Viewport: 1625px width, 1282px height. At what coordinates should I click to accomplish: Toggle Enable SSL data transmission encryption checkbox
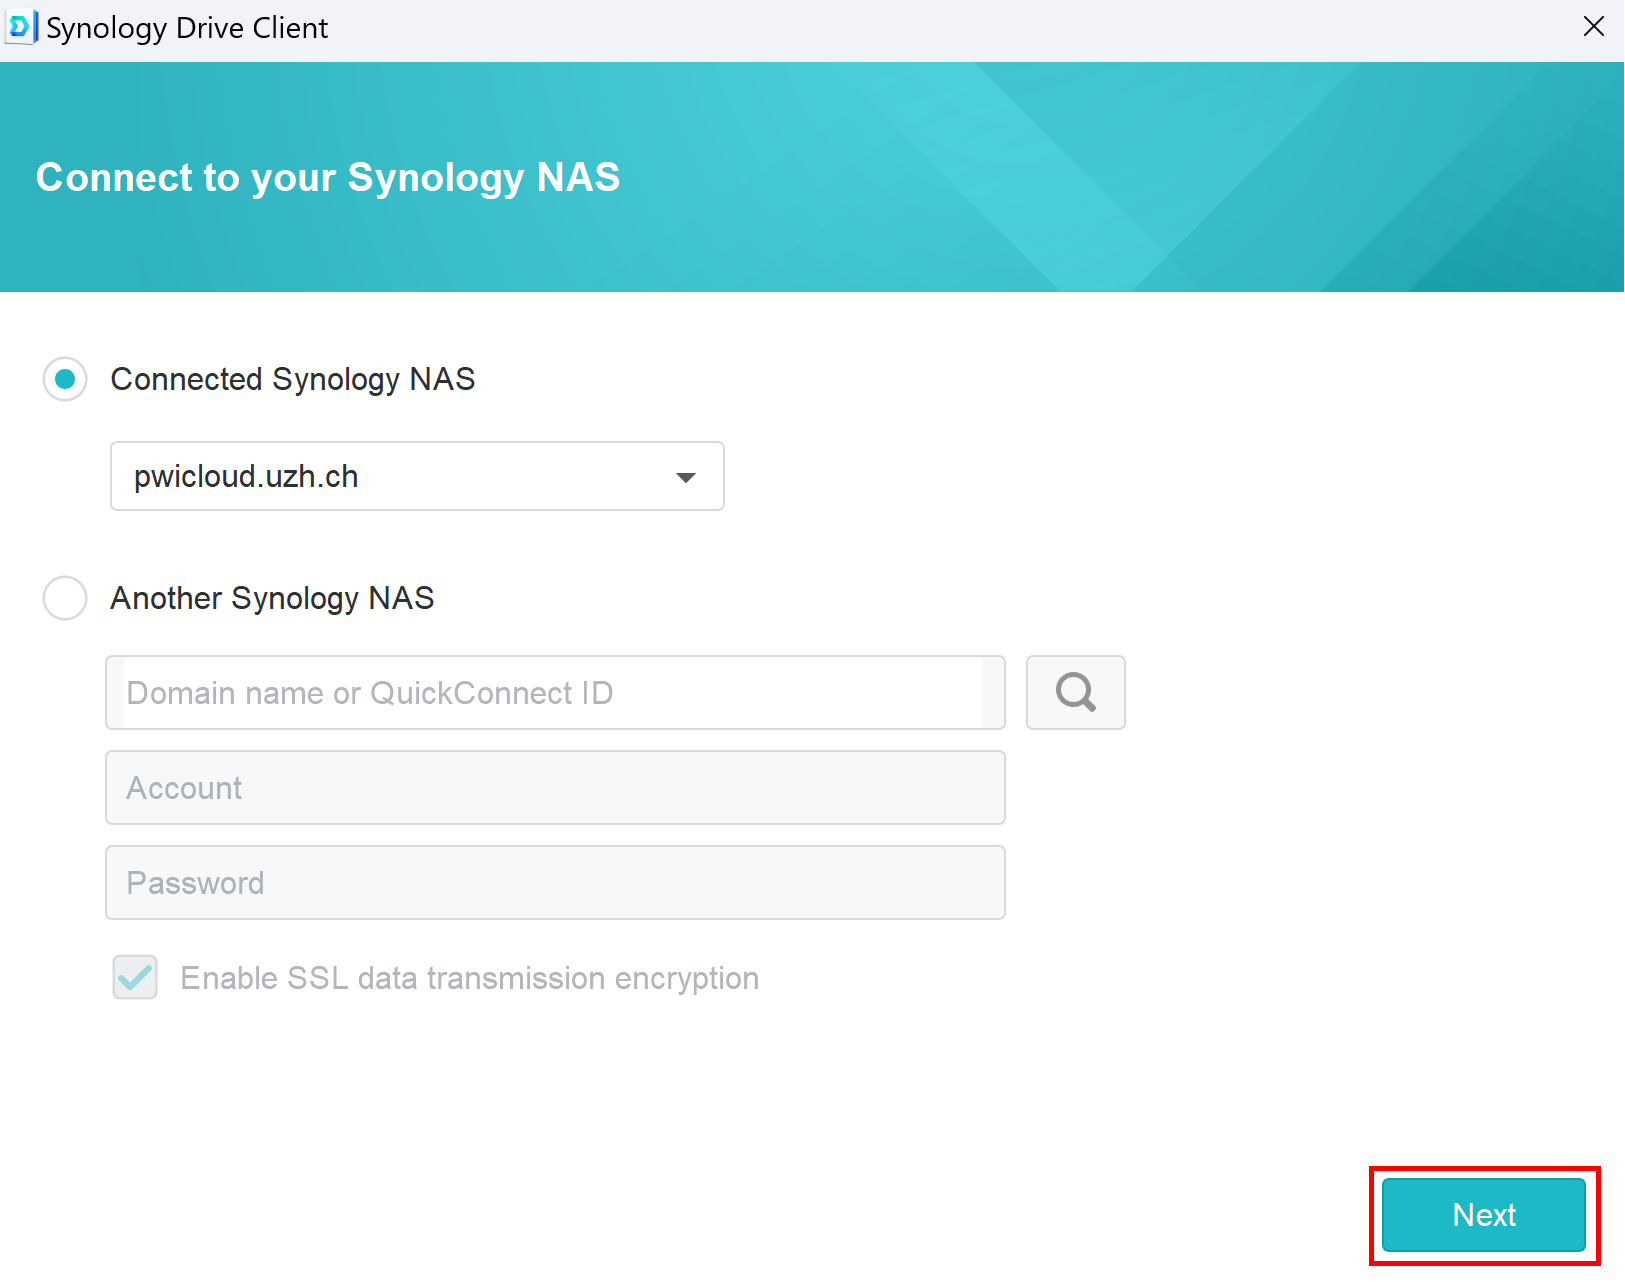pos(135,977)
